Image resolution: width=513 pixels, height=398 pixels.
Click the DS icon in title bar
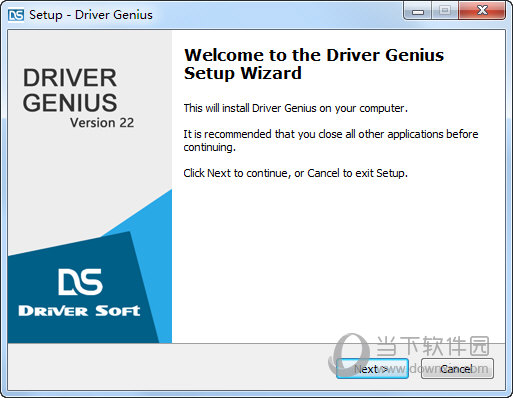point(16,15)
